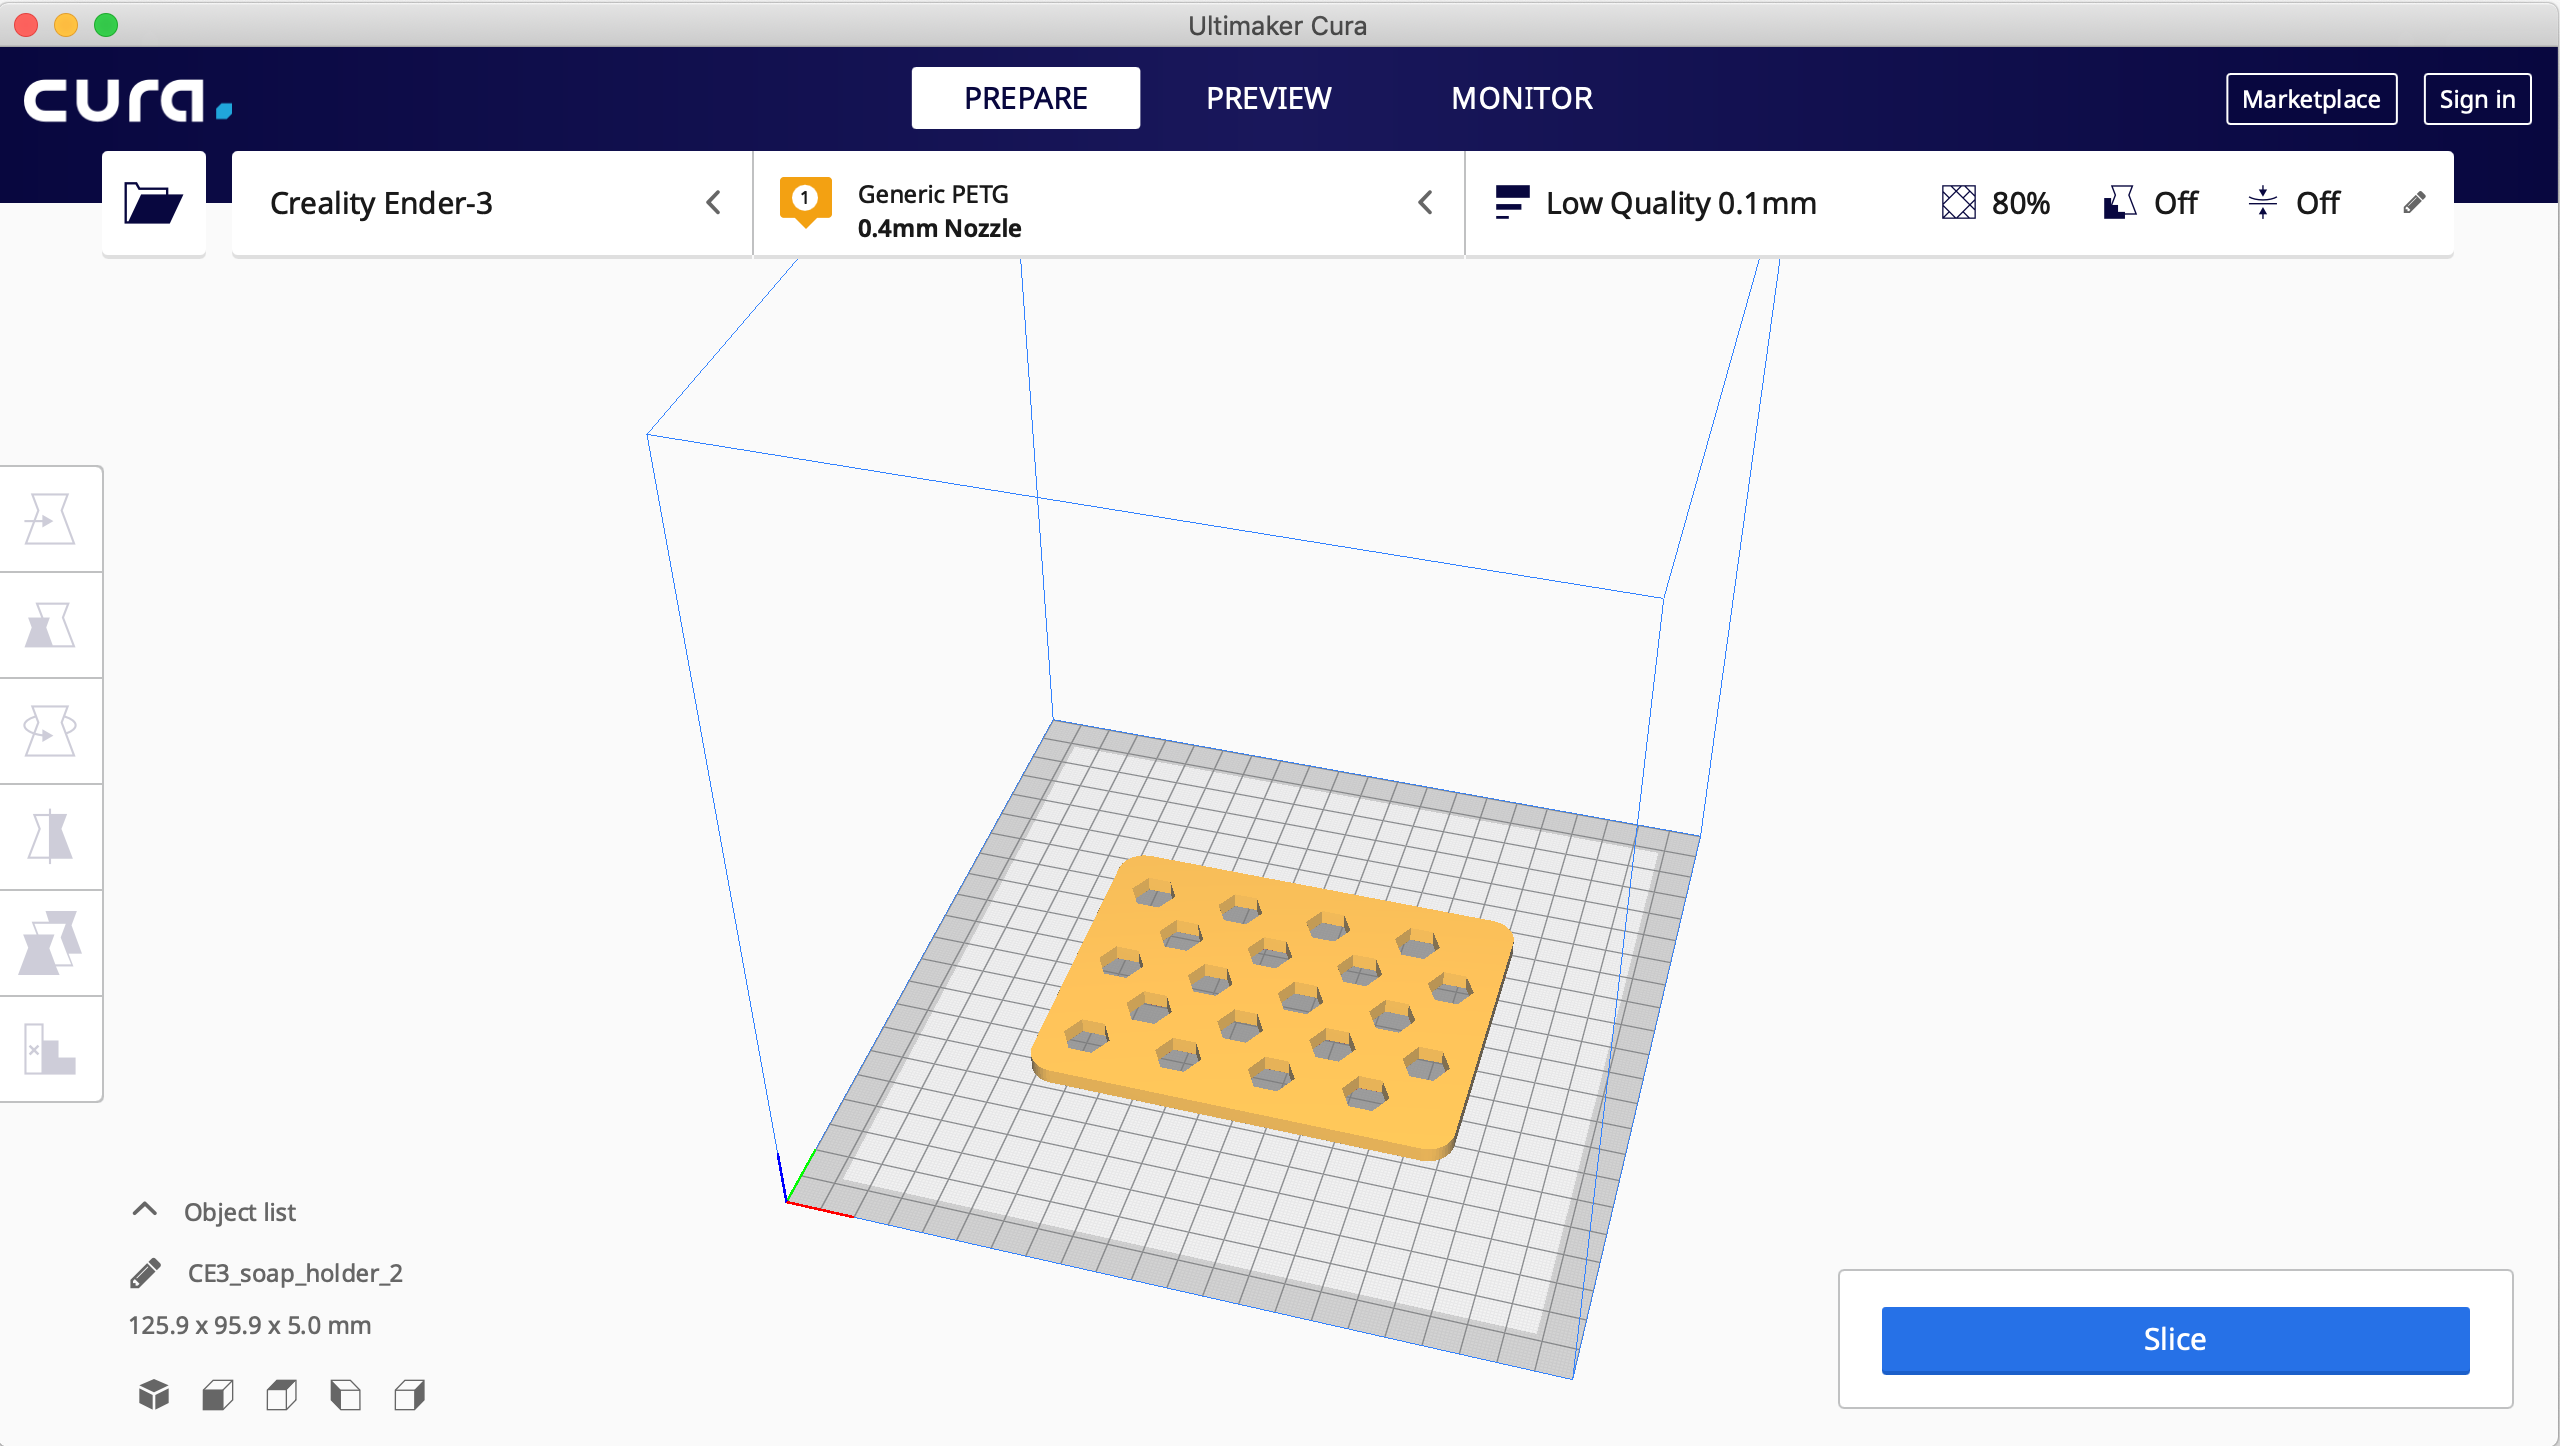Click the Cura logo
Screen dimensions: 2560x1446
(128, 100)
